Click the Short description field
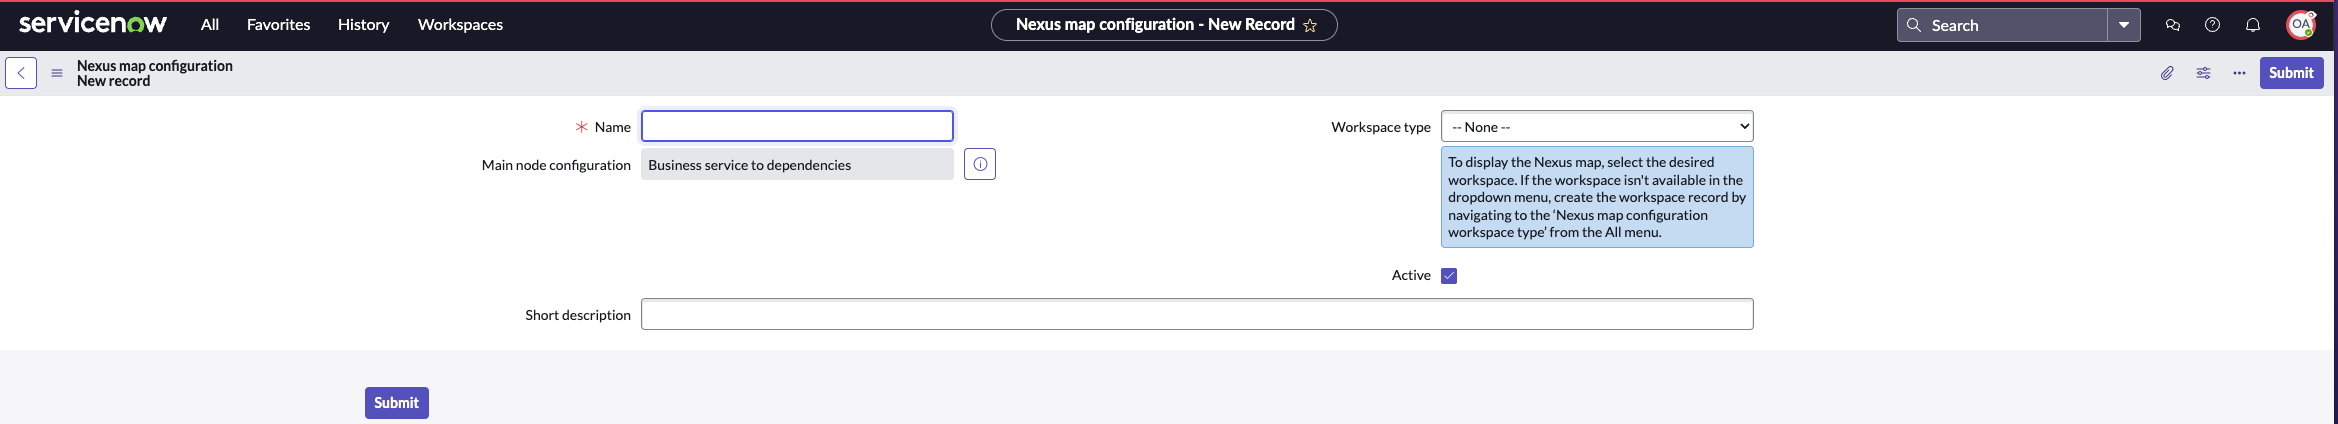The image size is (2338, 424). point(1197,314)
